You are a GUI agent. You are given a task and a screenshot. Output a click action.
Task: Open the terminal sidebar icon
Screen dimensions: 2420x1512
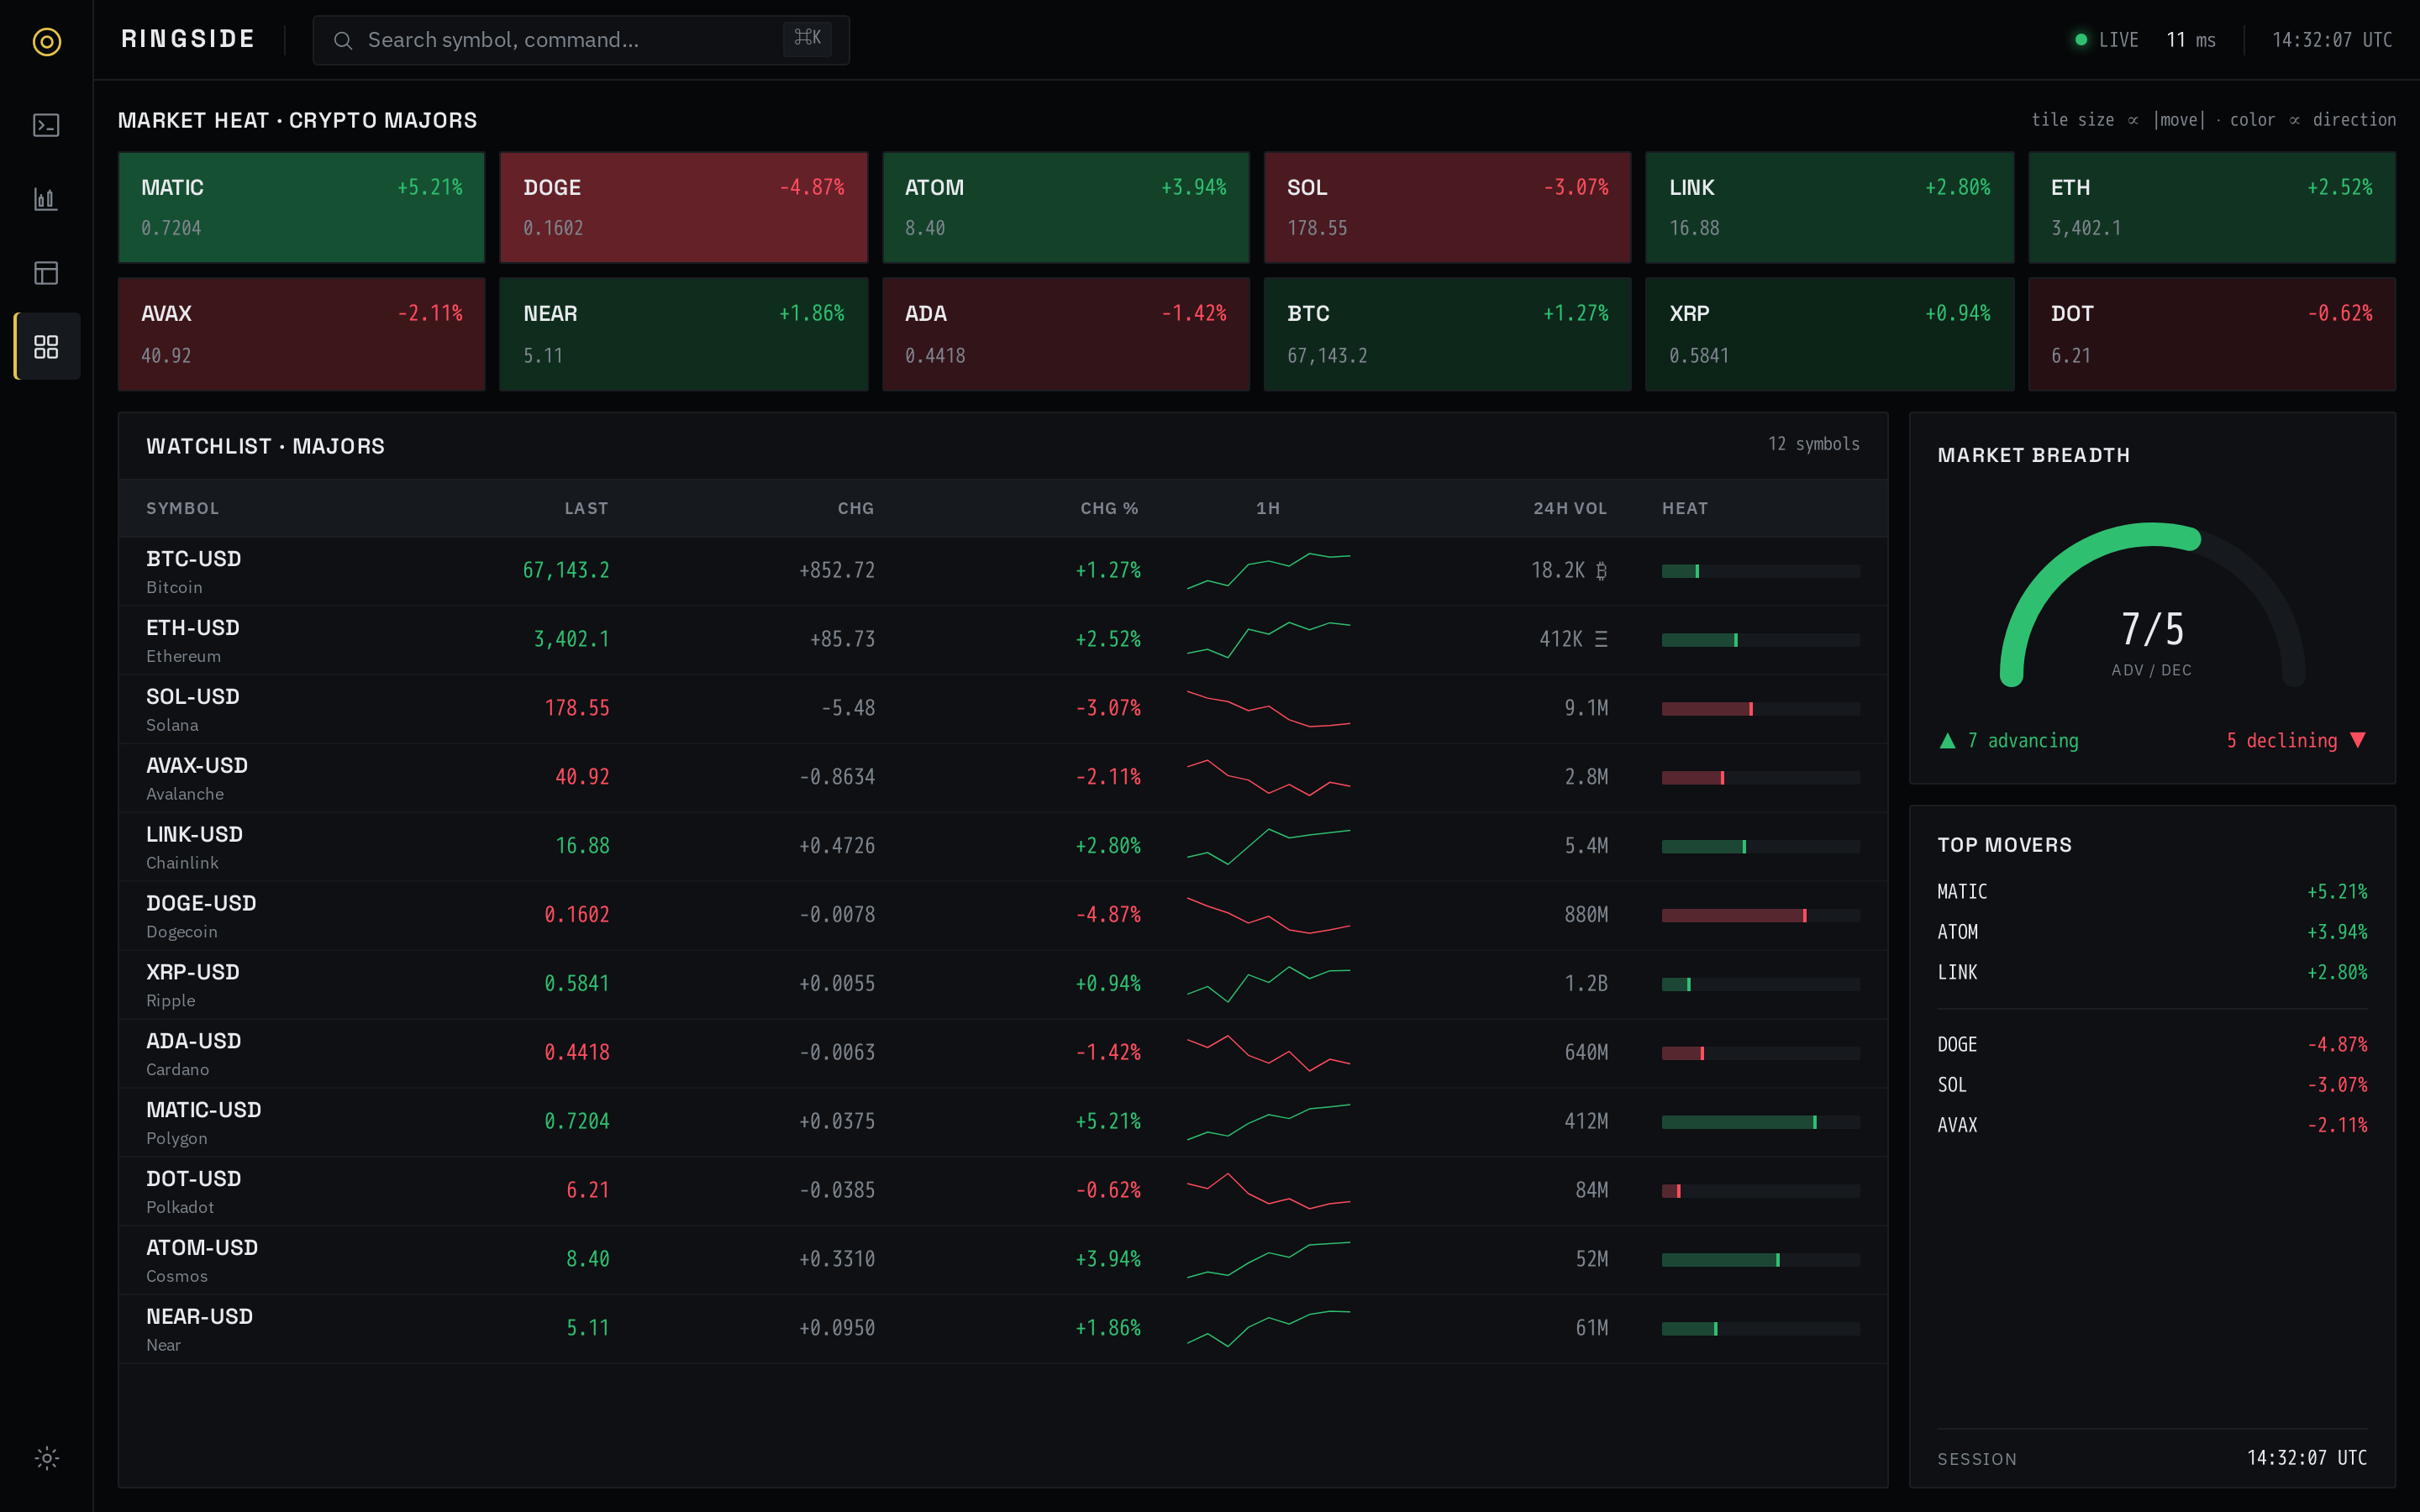coord(47,125)
